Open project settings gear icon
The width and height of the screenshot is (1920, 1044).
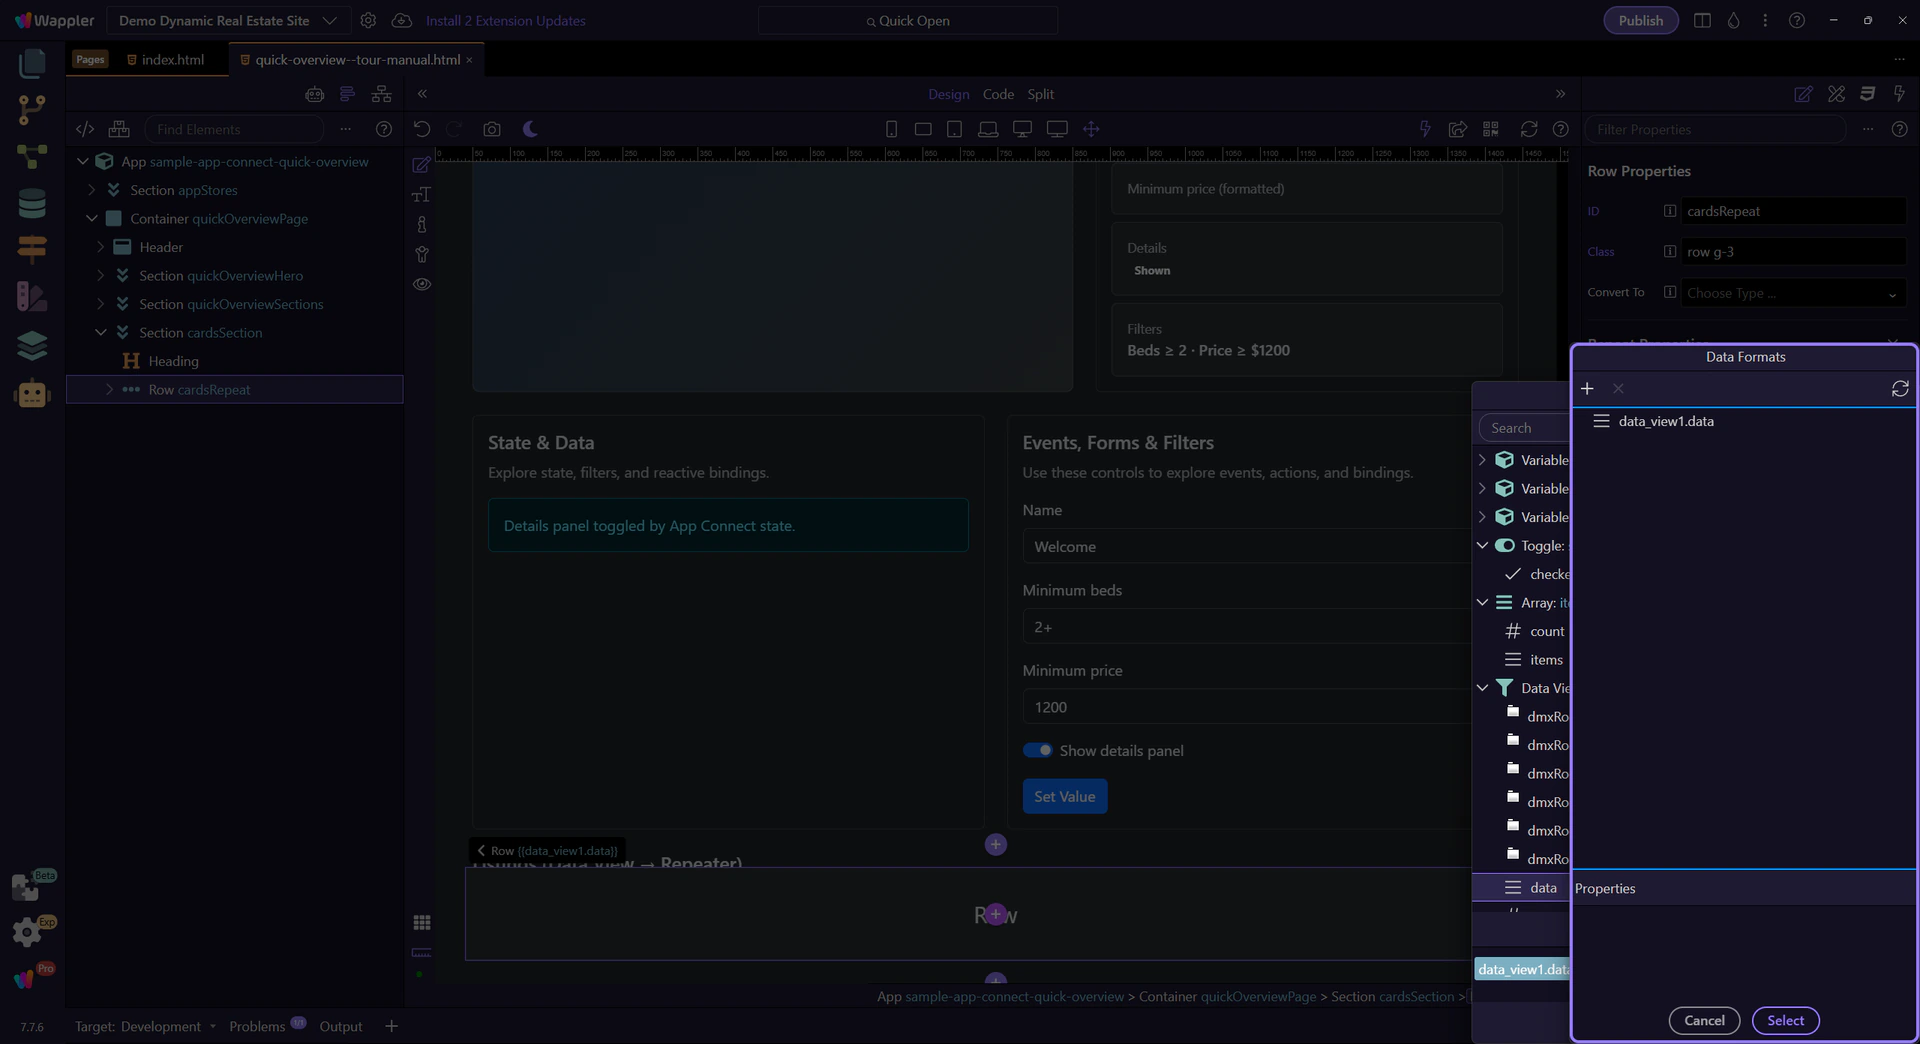(368, 21)
